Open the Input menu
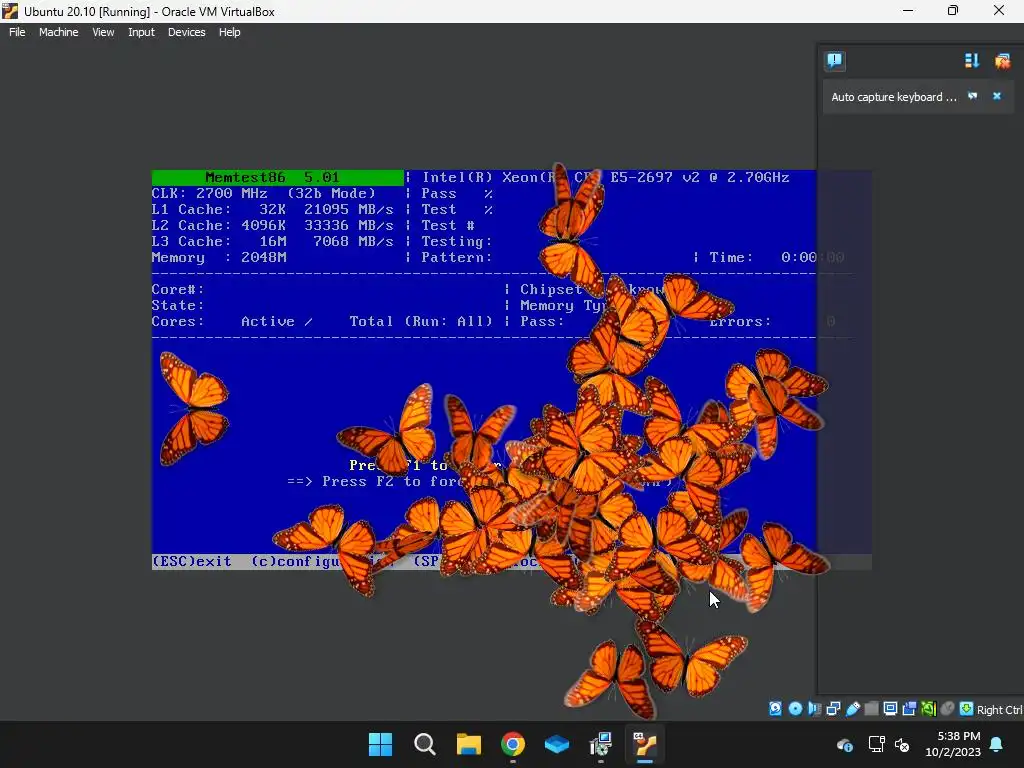The width and height of the screenshot is (1024, 768). [141, 32]
